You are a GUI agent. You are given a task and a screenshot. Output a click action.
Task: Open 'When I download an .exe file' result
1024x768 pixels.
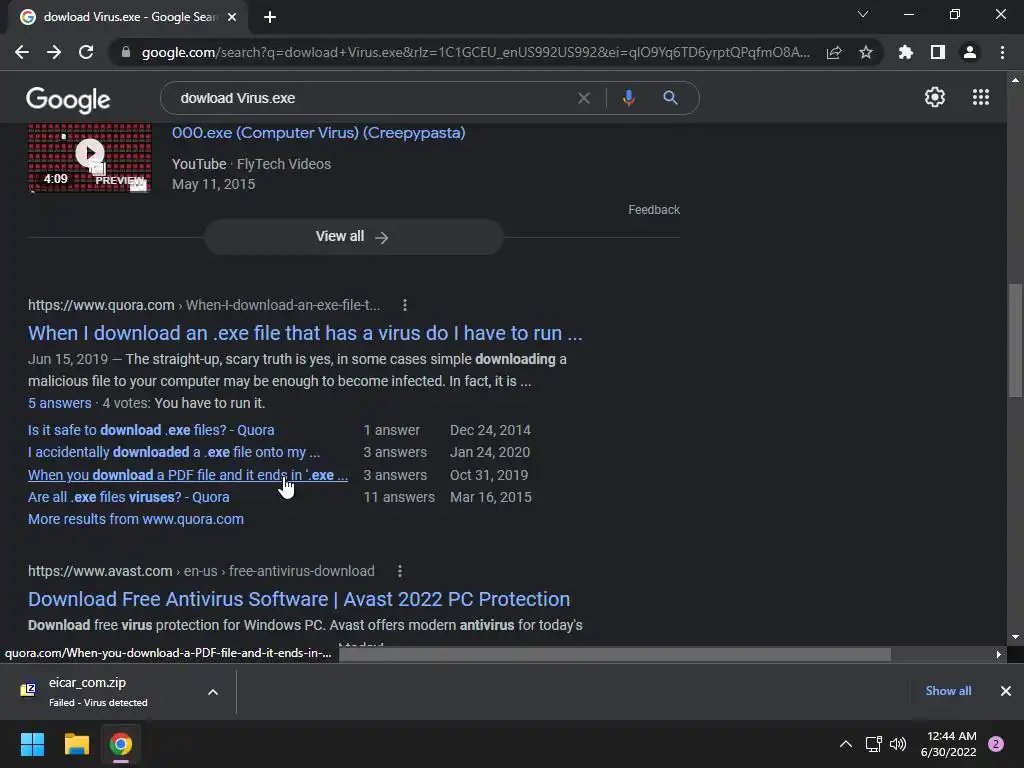pos(305,333)
